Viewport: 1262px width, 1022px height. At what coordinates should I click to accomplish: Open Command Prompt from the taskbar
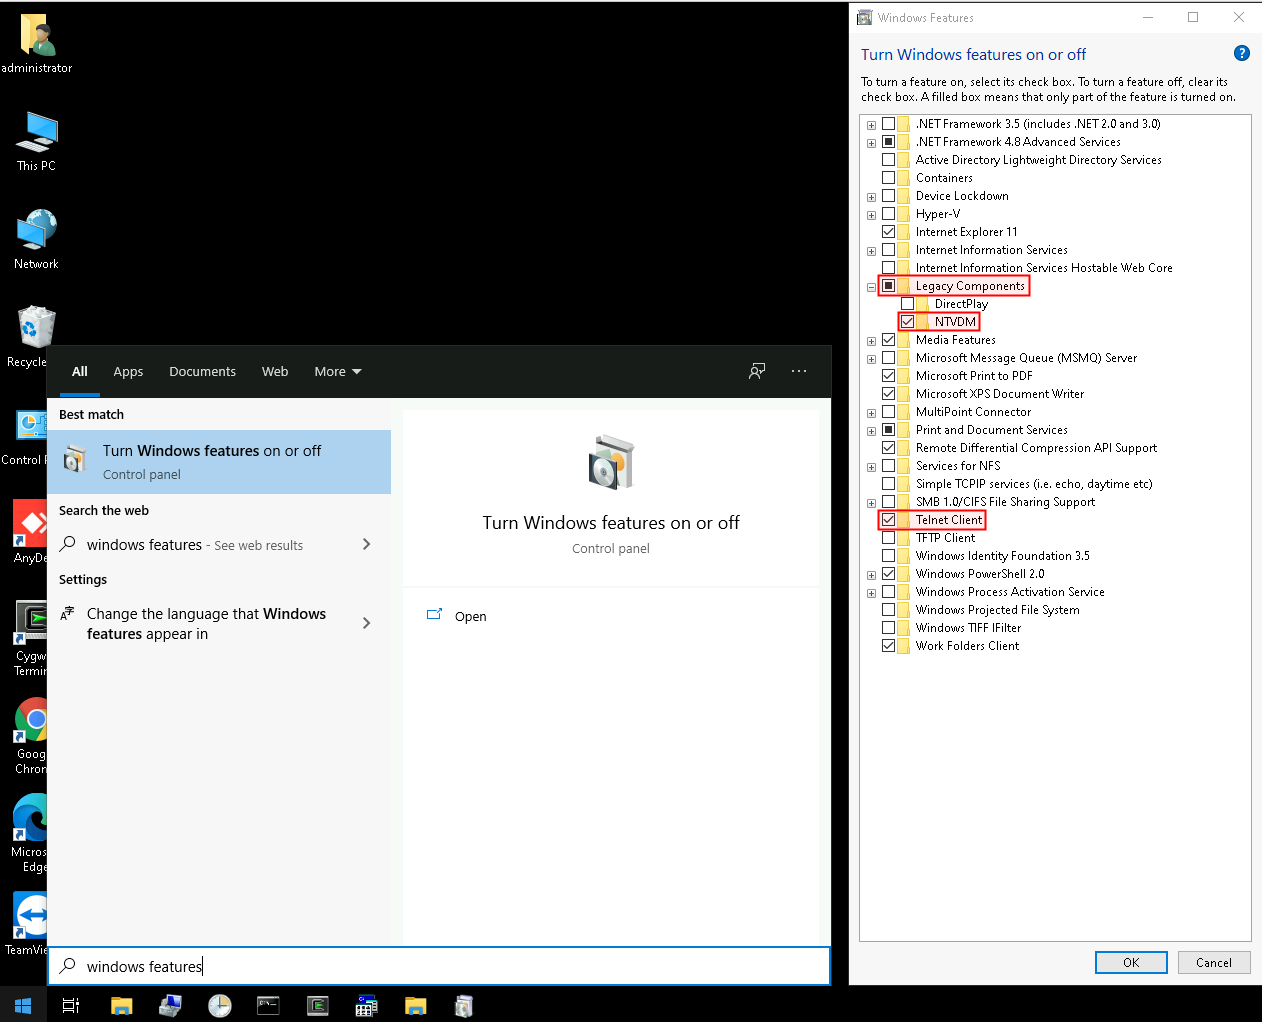click(268, 1005)
